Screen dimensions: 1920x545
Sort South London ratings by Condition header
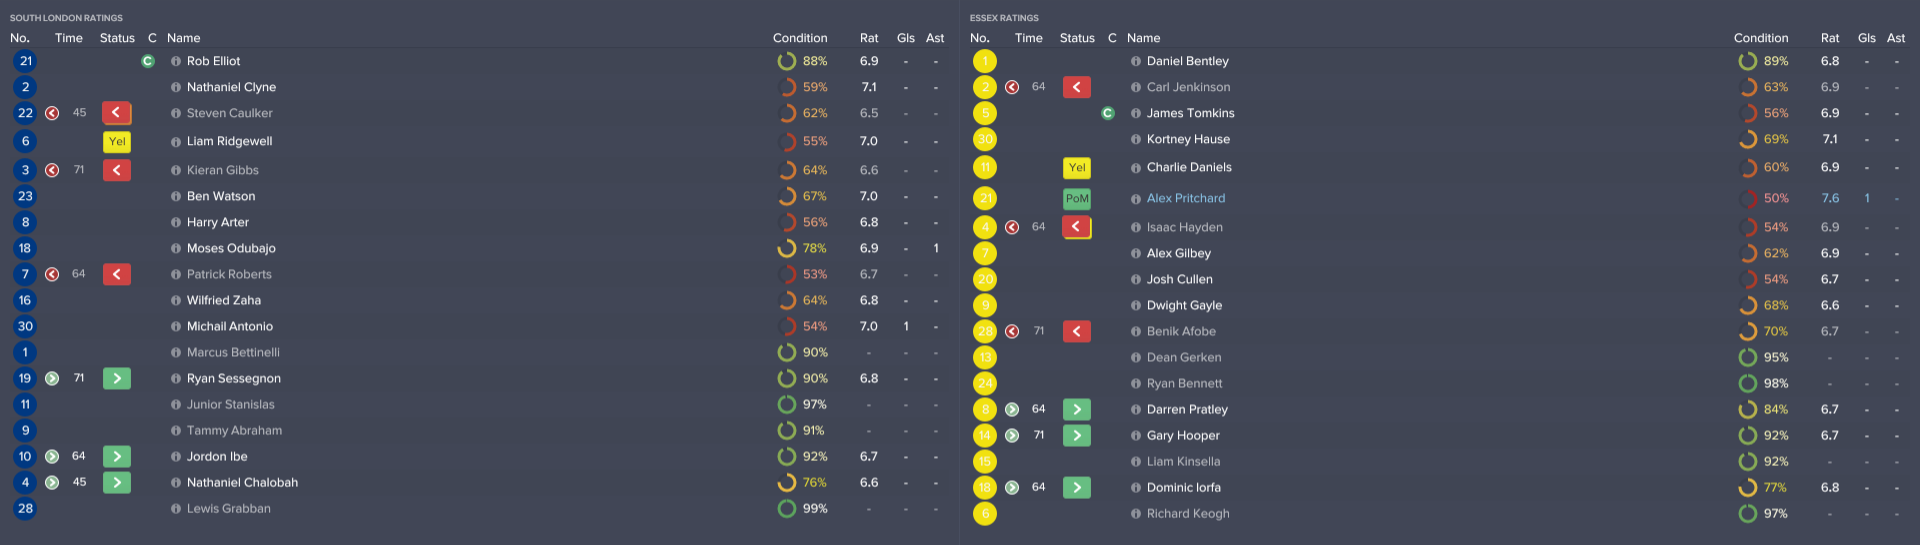click(800, 38)
